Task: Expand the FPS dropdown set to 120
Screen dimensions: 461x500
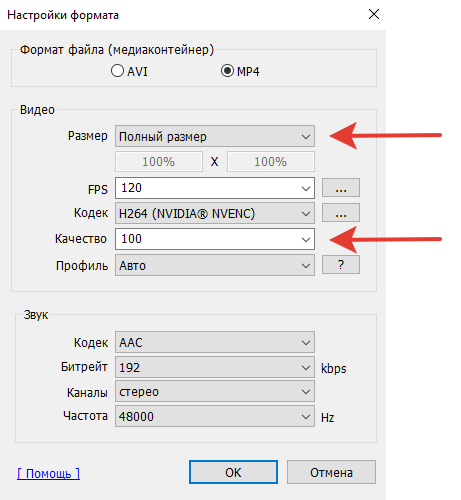Action: 215,188
